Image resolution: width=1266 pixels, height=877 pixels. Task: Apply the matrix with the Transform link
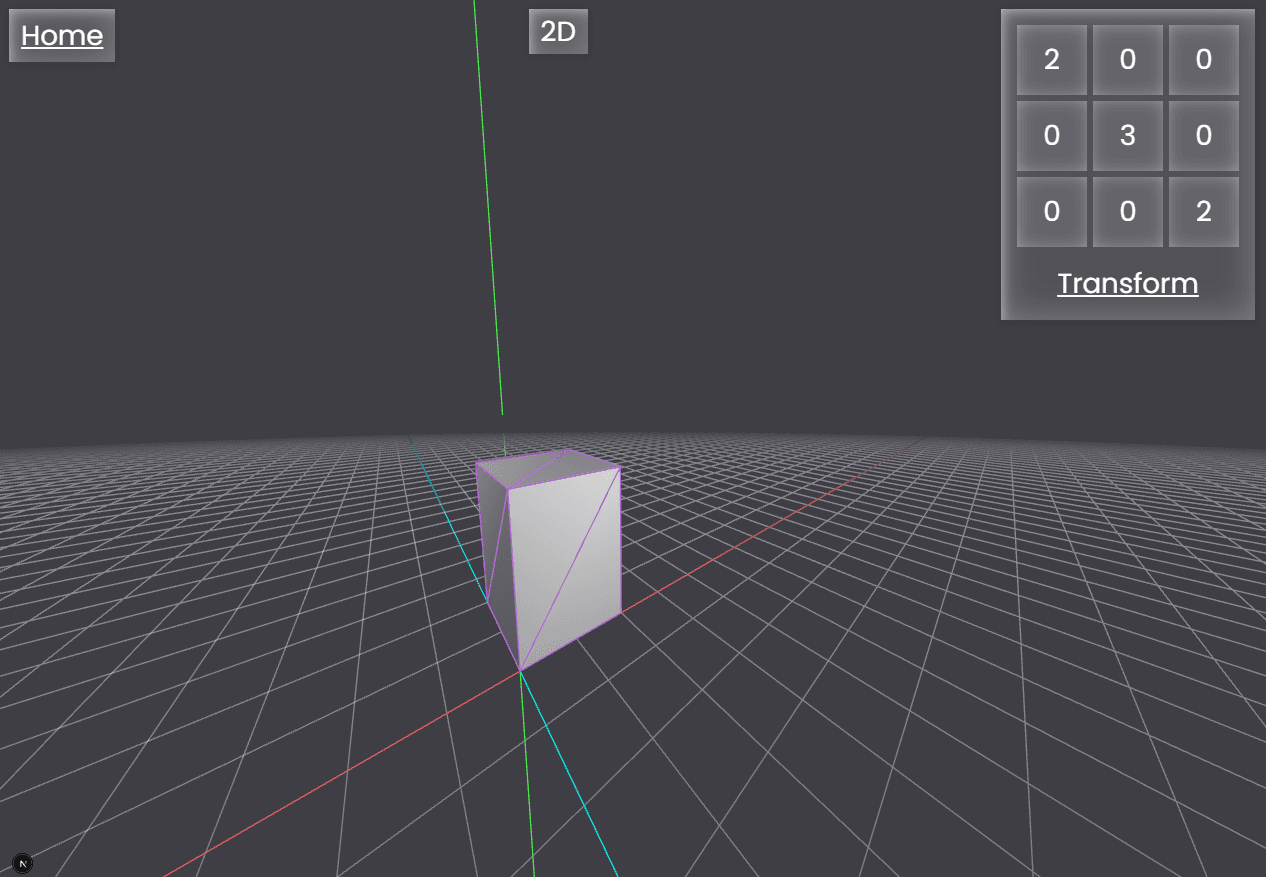click(x=1127, y=284)
